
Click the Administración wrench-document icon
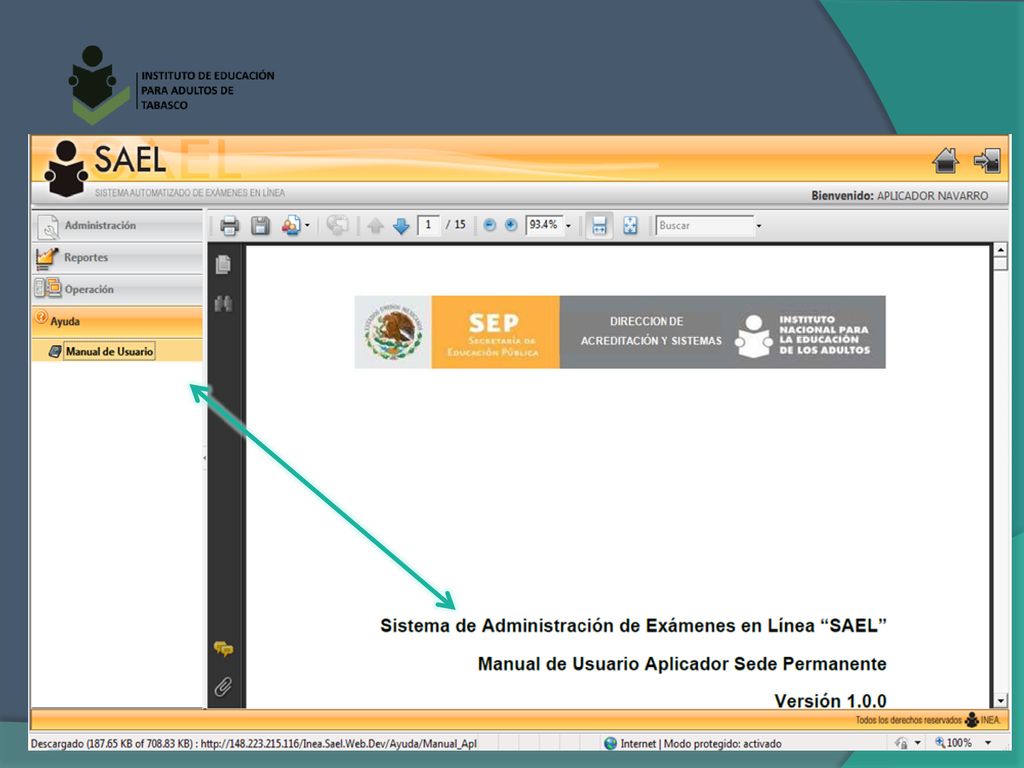pyautogui.click(x=48, y=227)
